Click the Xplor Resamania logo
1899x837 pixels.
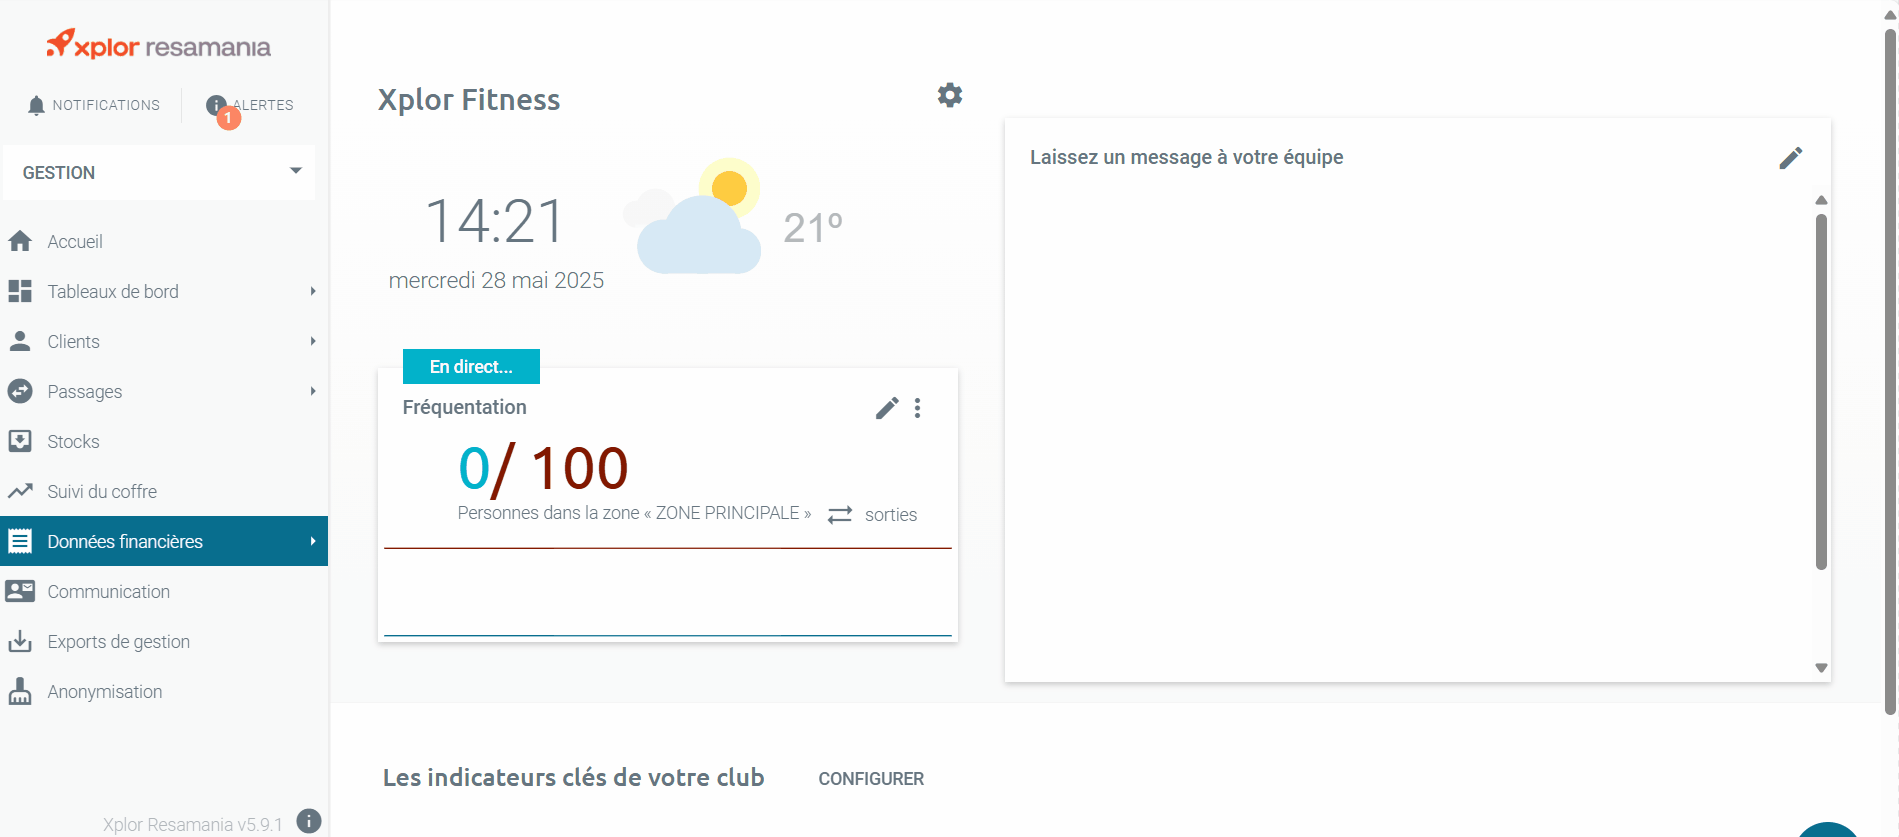click(159, 45)
